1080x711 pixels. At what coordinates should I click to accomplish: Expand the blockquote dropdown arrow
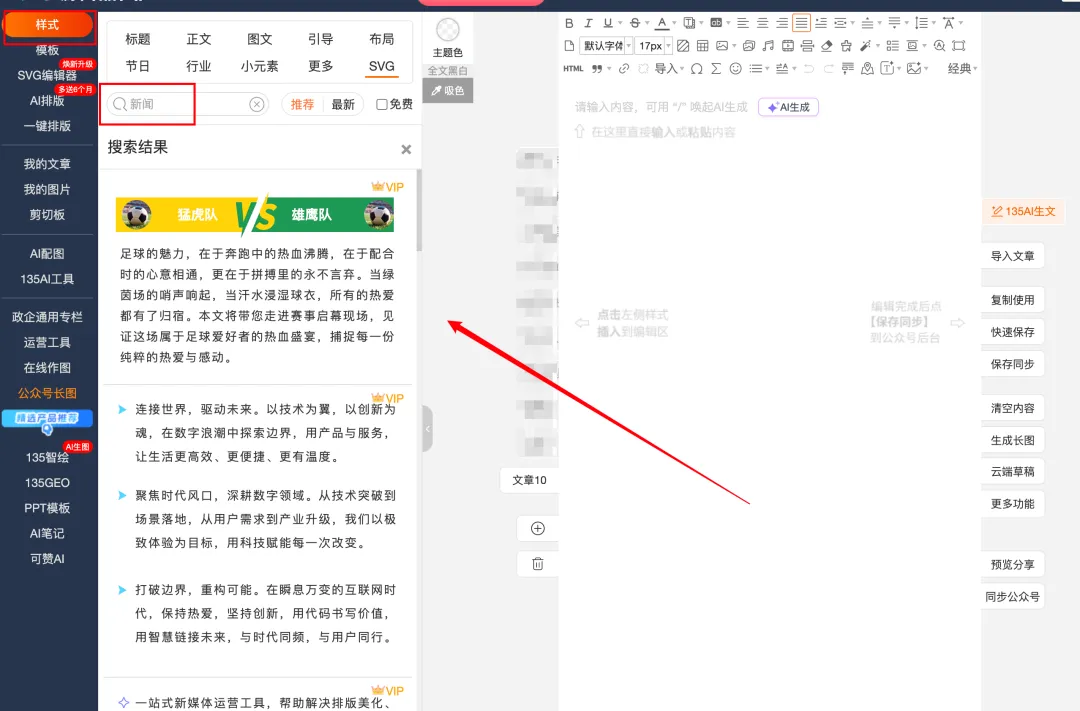(x=609, y=69)
